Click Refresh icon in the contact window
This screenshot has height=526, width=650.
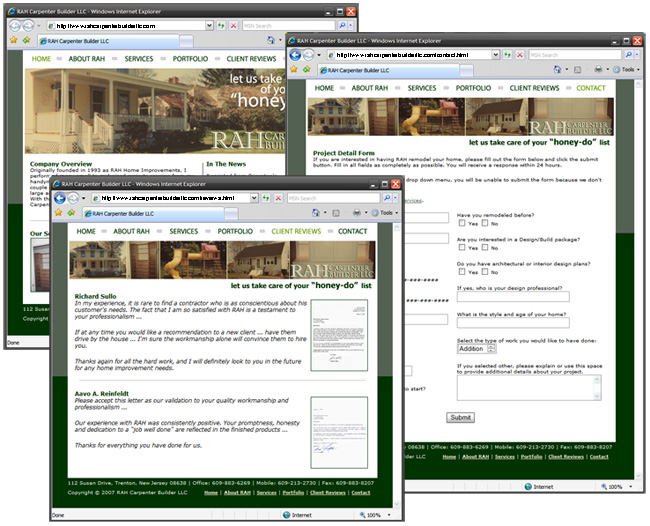pyautogui.click(x=507, y=55)
